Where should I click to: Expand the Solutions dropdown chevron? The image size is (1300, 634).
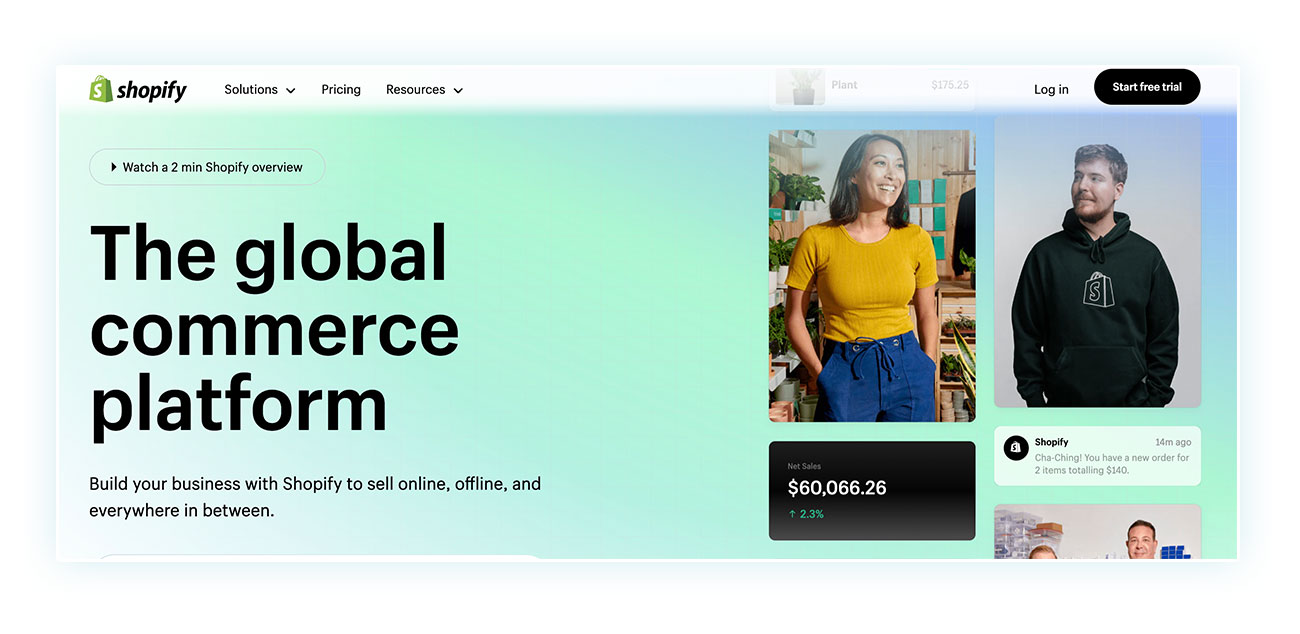[291, 90]
